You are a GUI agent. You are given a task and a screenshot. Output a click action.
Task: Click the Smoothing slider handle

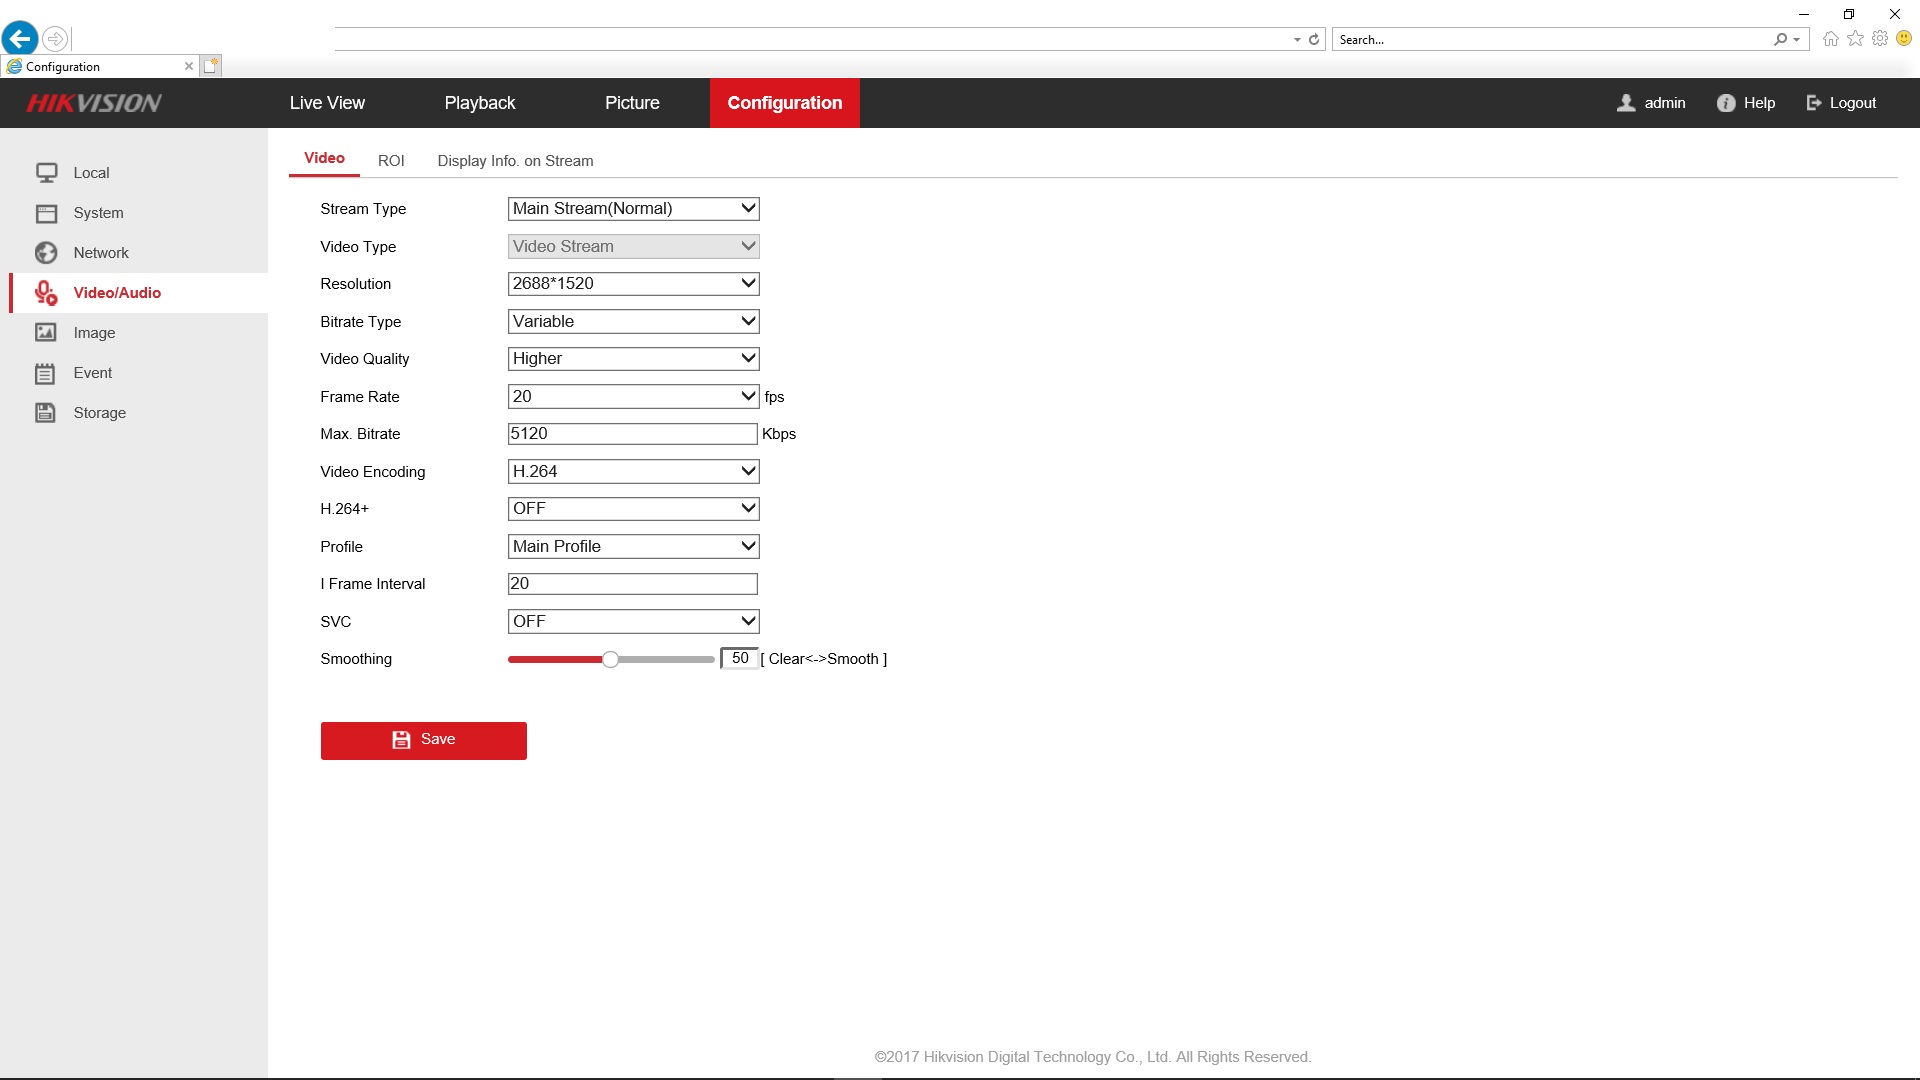click(610, 659)
